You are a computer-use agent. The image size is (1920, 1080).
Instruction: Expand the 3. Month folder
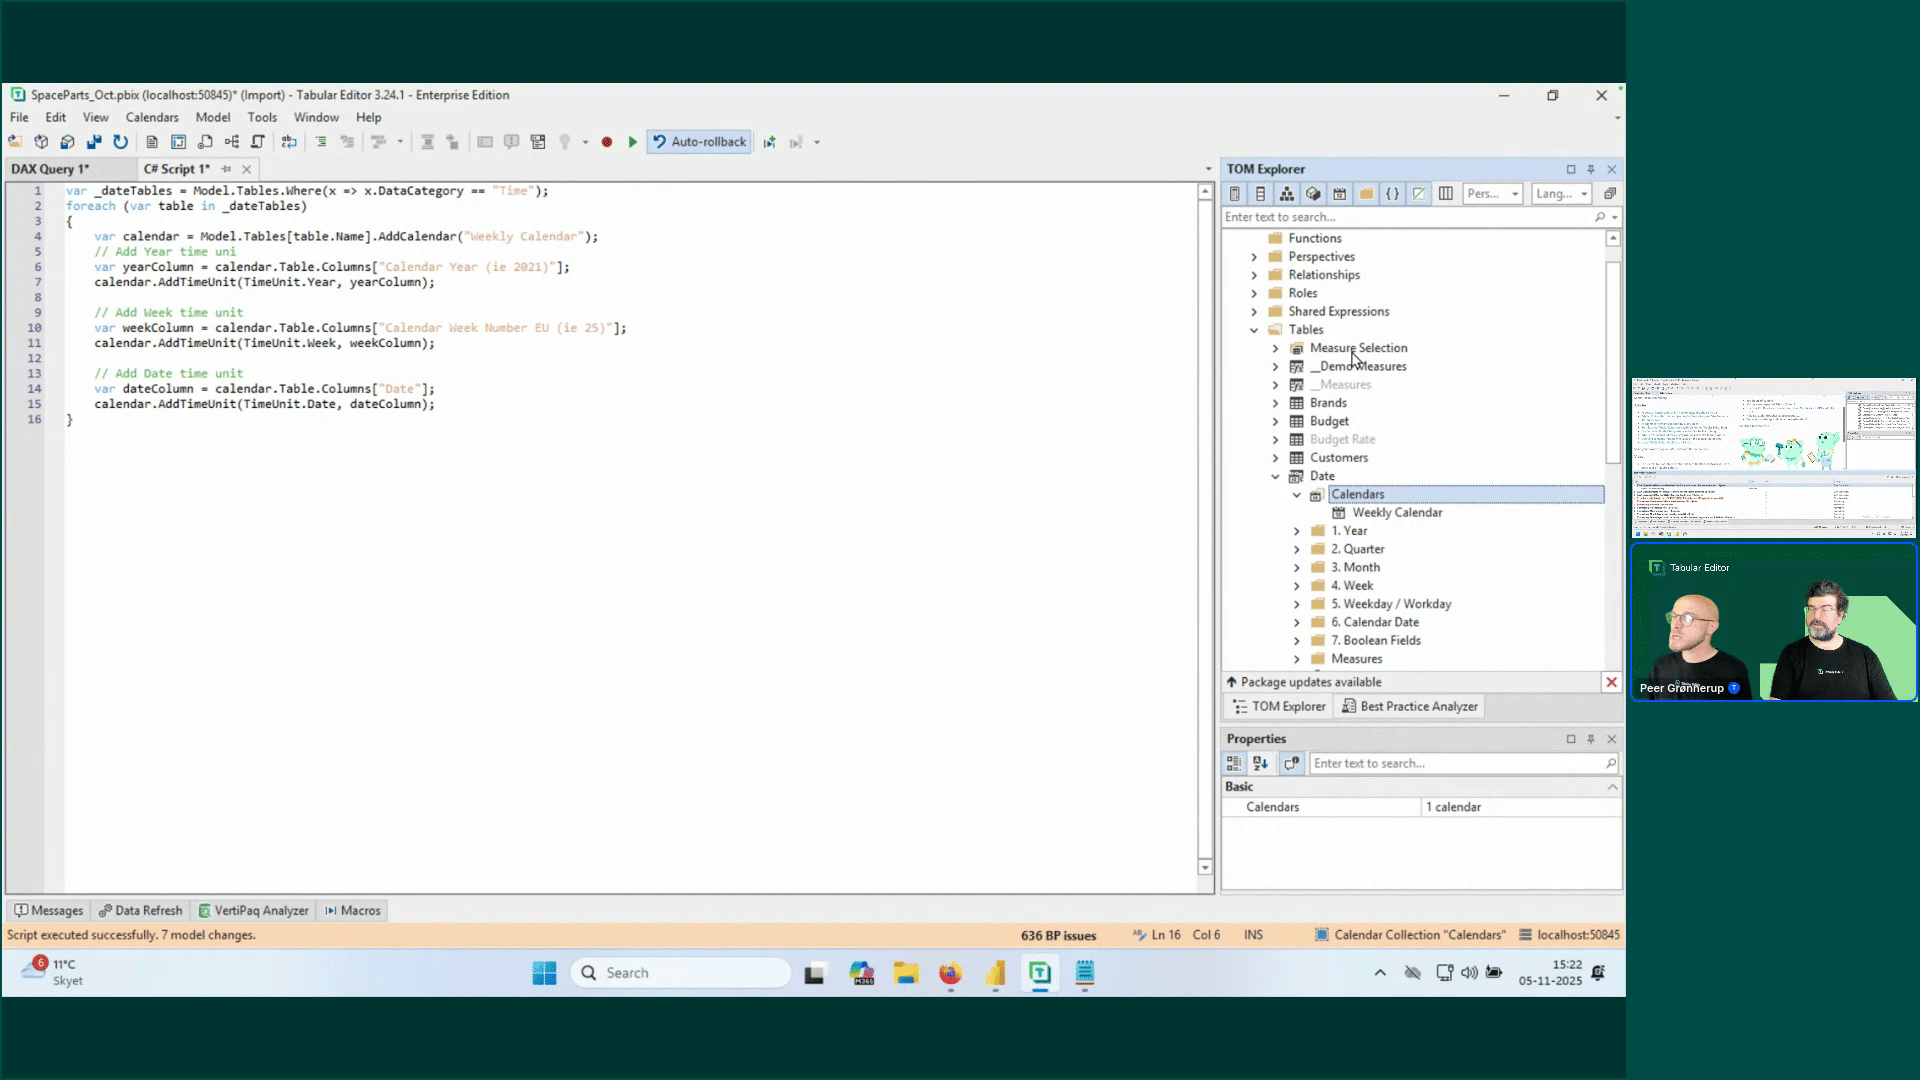point(1297,568)
